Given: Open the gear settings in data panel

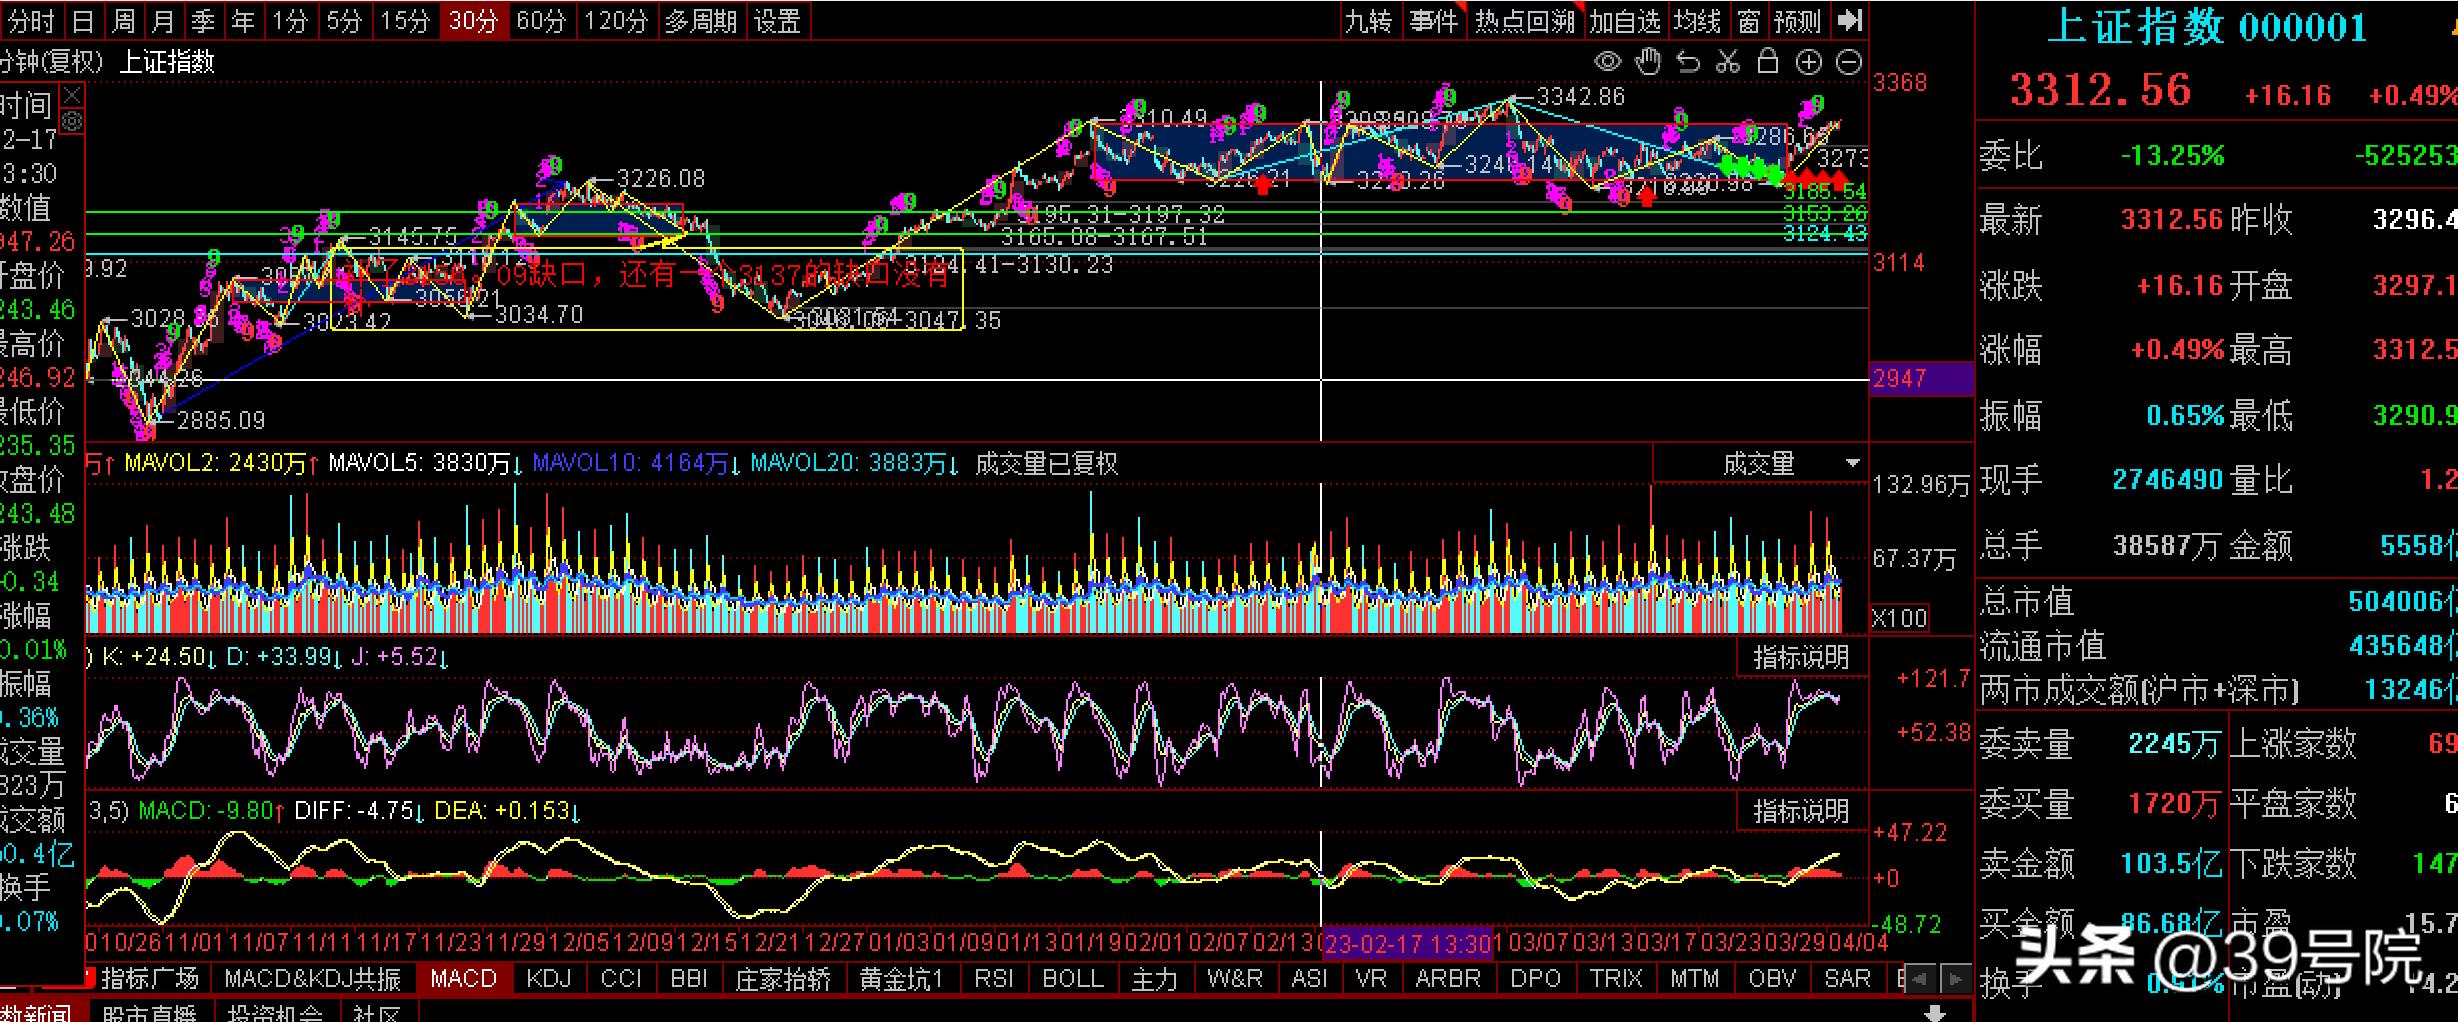Looking at the screenshot, I should [72, 122].
